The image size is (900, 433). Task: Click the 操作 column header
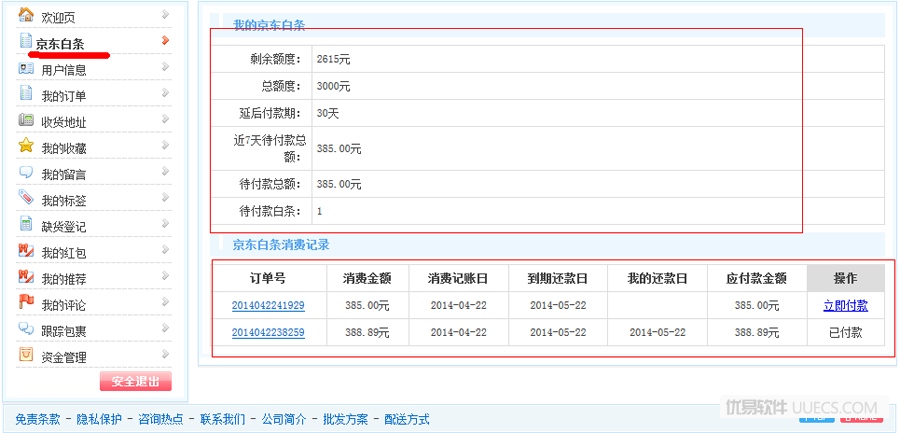(x=845, y=279)
